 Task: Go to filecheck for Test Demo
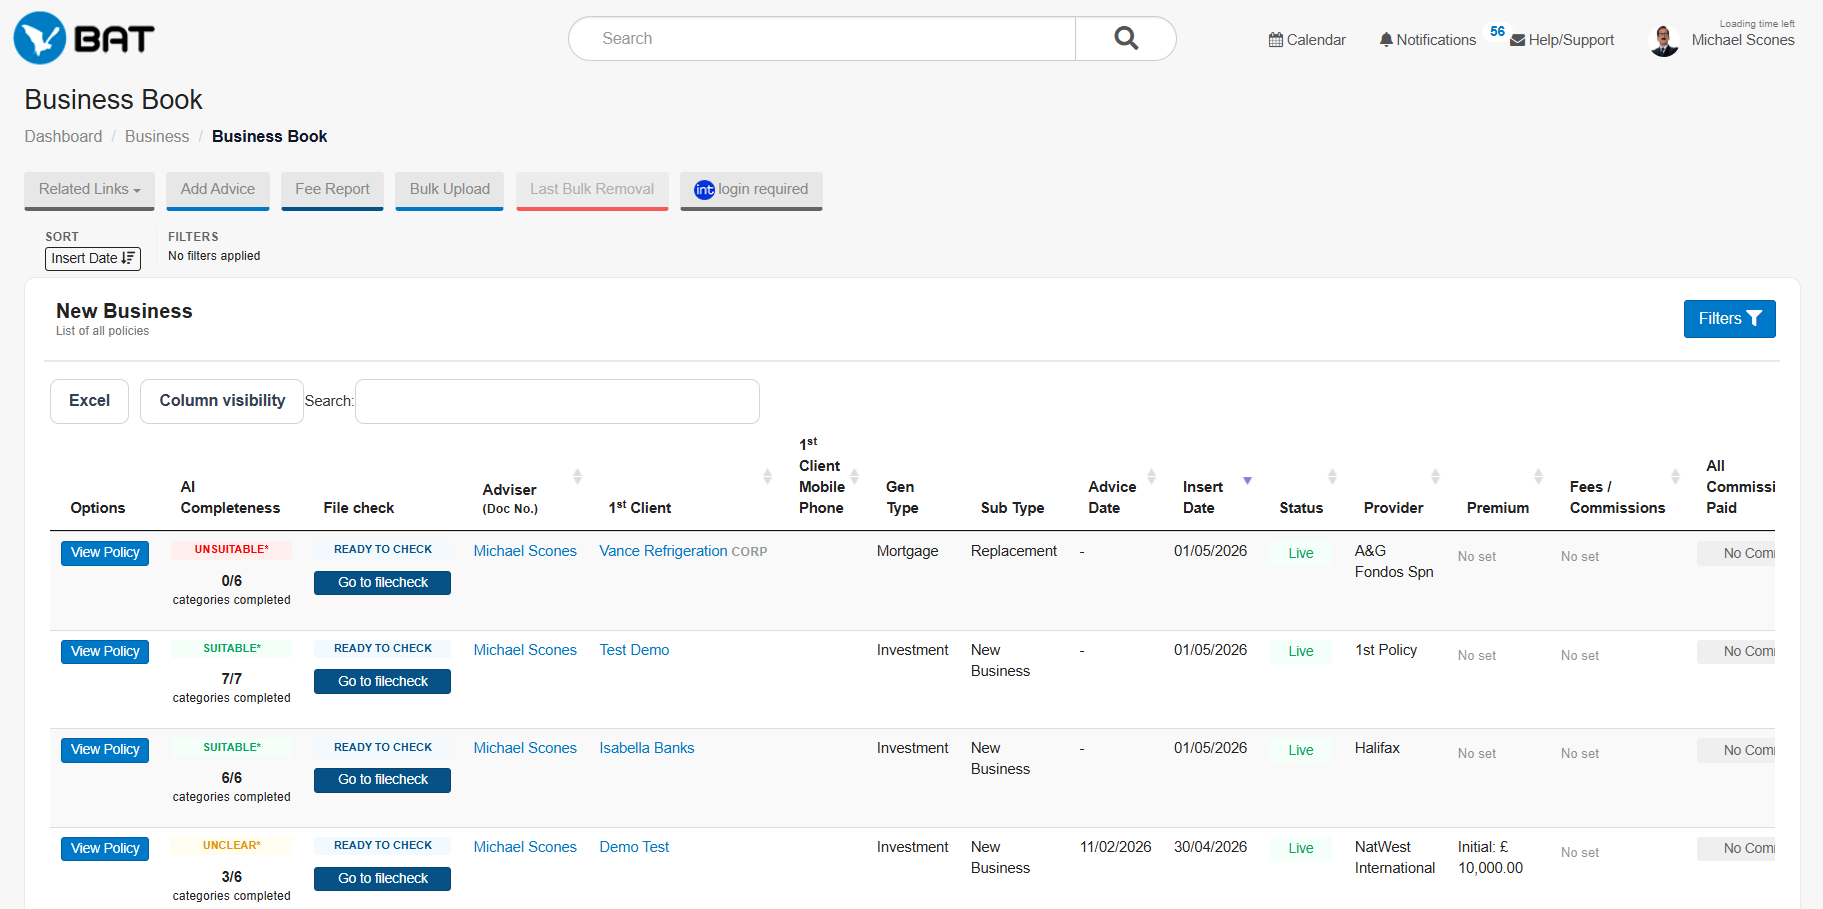point(382,682)
